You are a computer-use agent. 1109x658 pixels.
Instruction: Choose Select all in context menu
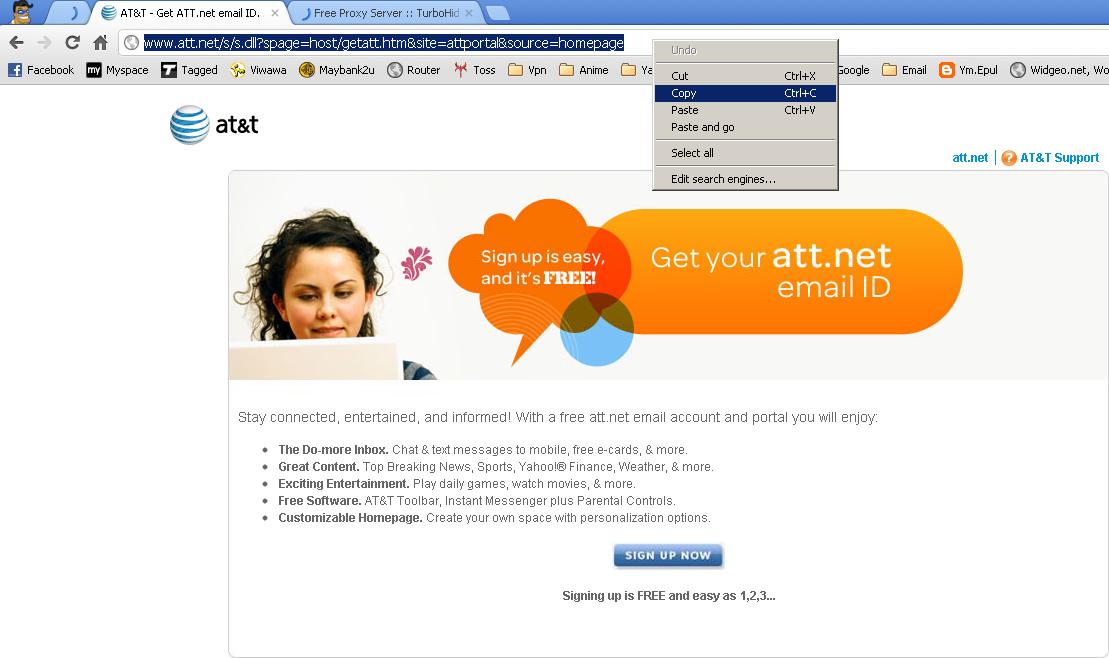tap(745, 153)
